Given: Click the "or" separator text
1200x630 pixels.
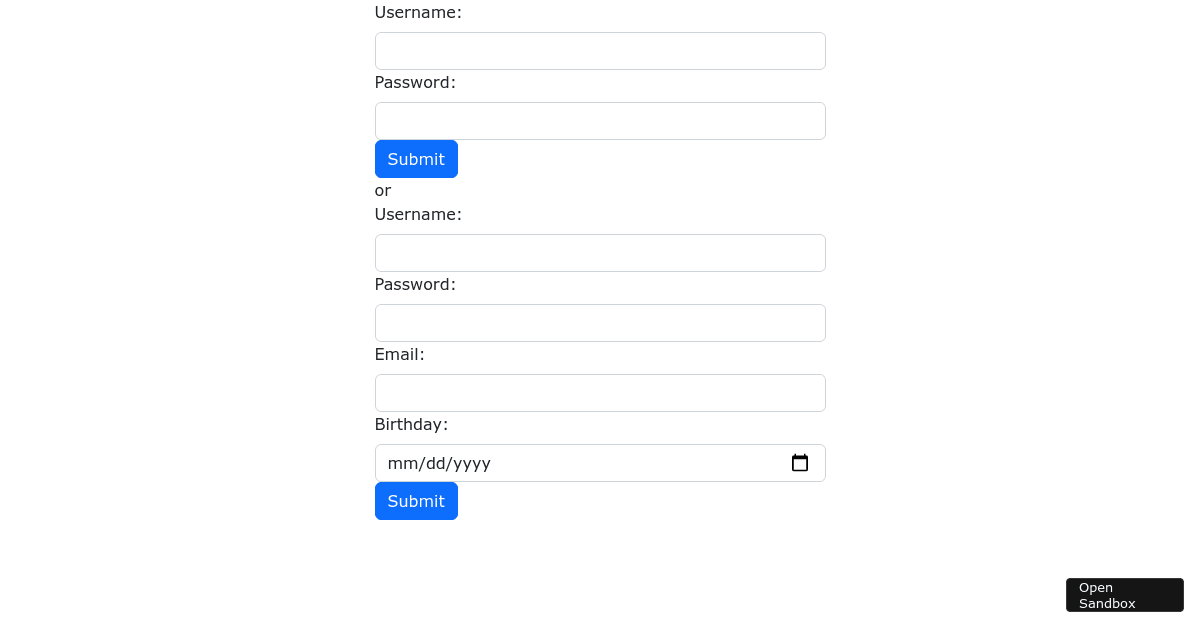Looking at the screenshot, I should (x=383, y=190).
